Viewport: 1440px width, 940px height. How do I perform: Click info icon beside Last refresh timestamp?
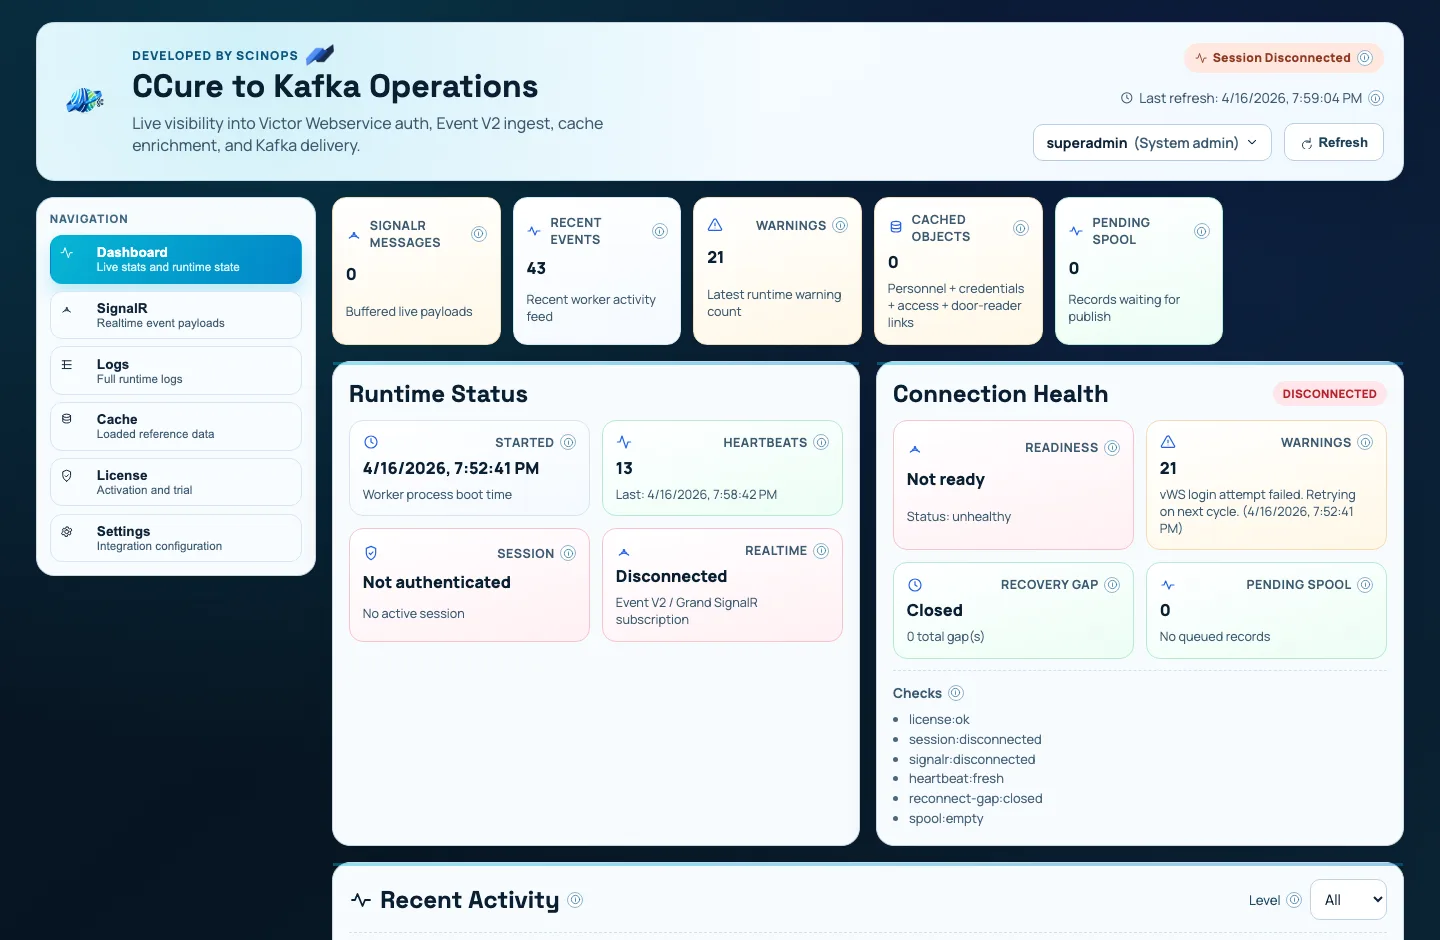pos(1376,98)
